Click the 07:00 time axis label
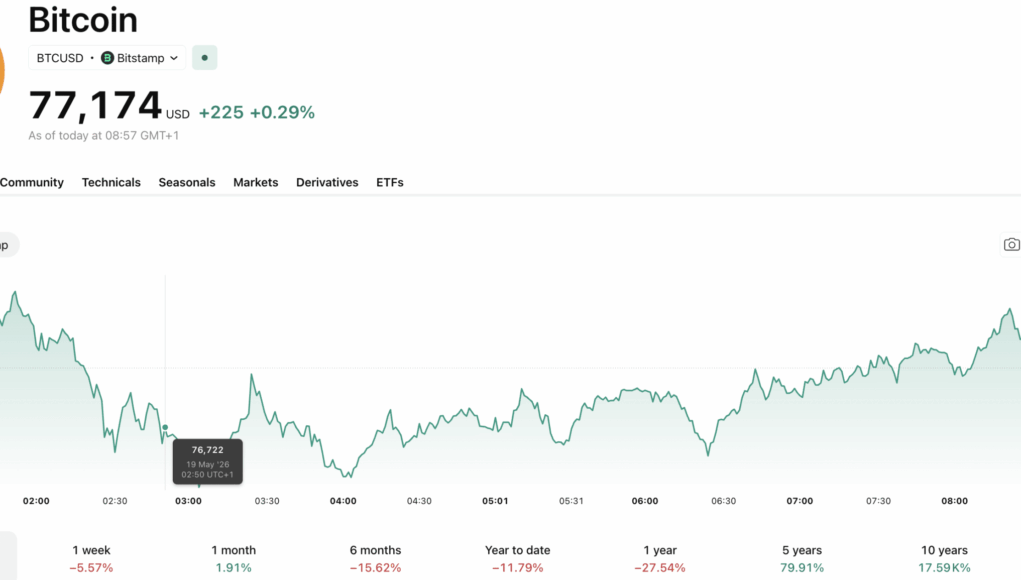 [x=800, y=501]
